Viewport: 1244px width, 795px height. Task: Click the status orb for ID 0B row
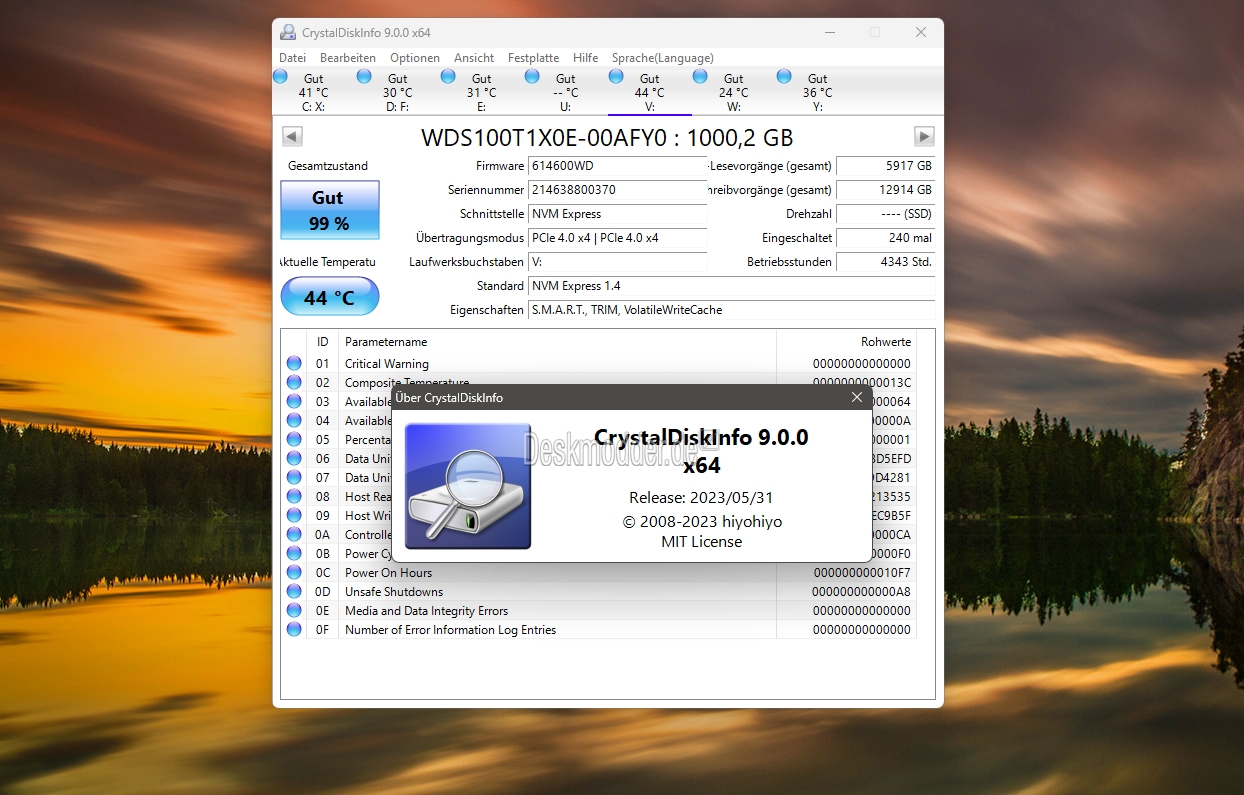(294, 554)
